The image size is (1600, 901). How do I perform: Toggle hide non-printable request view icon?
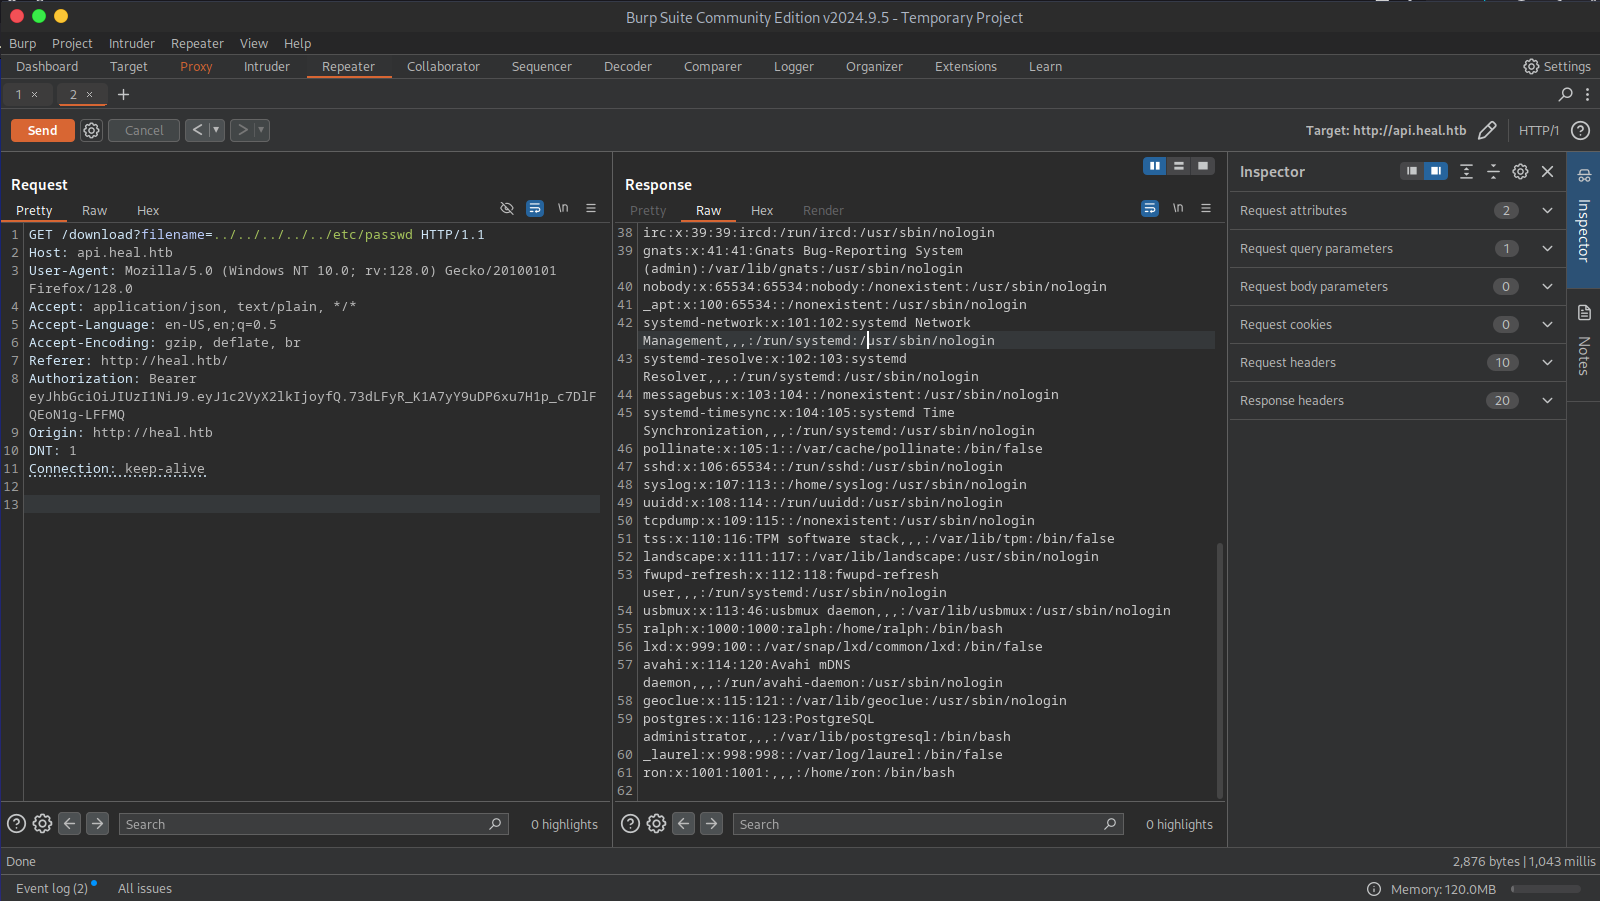point(507,208)
